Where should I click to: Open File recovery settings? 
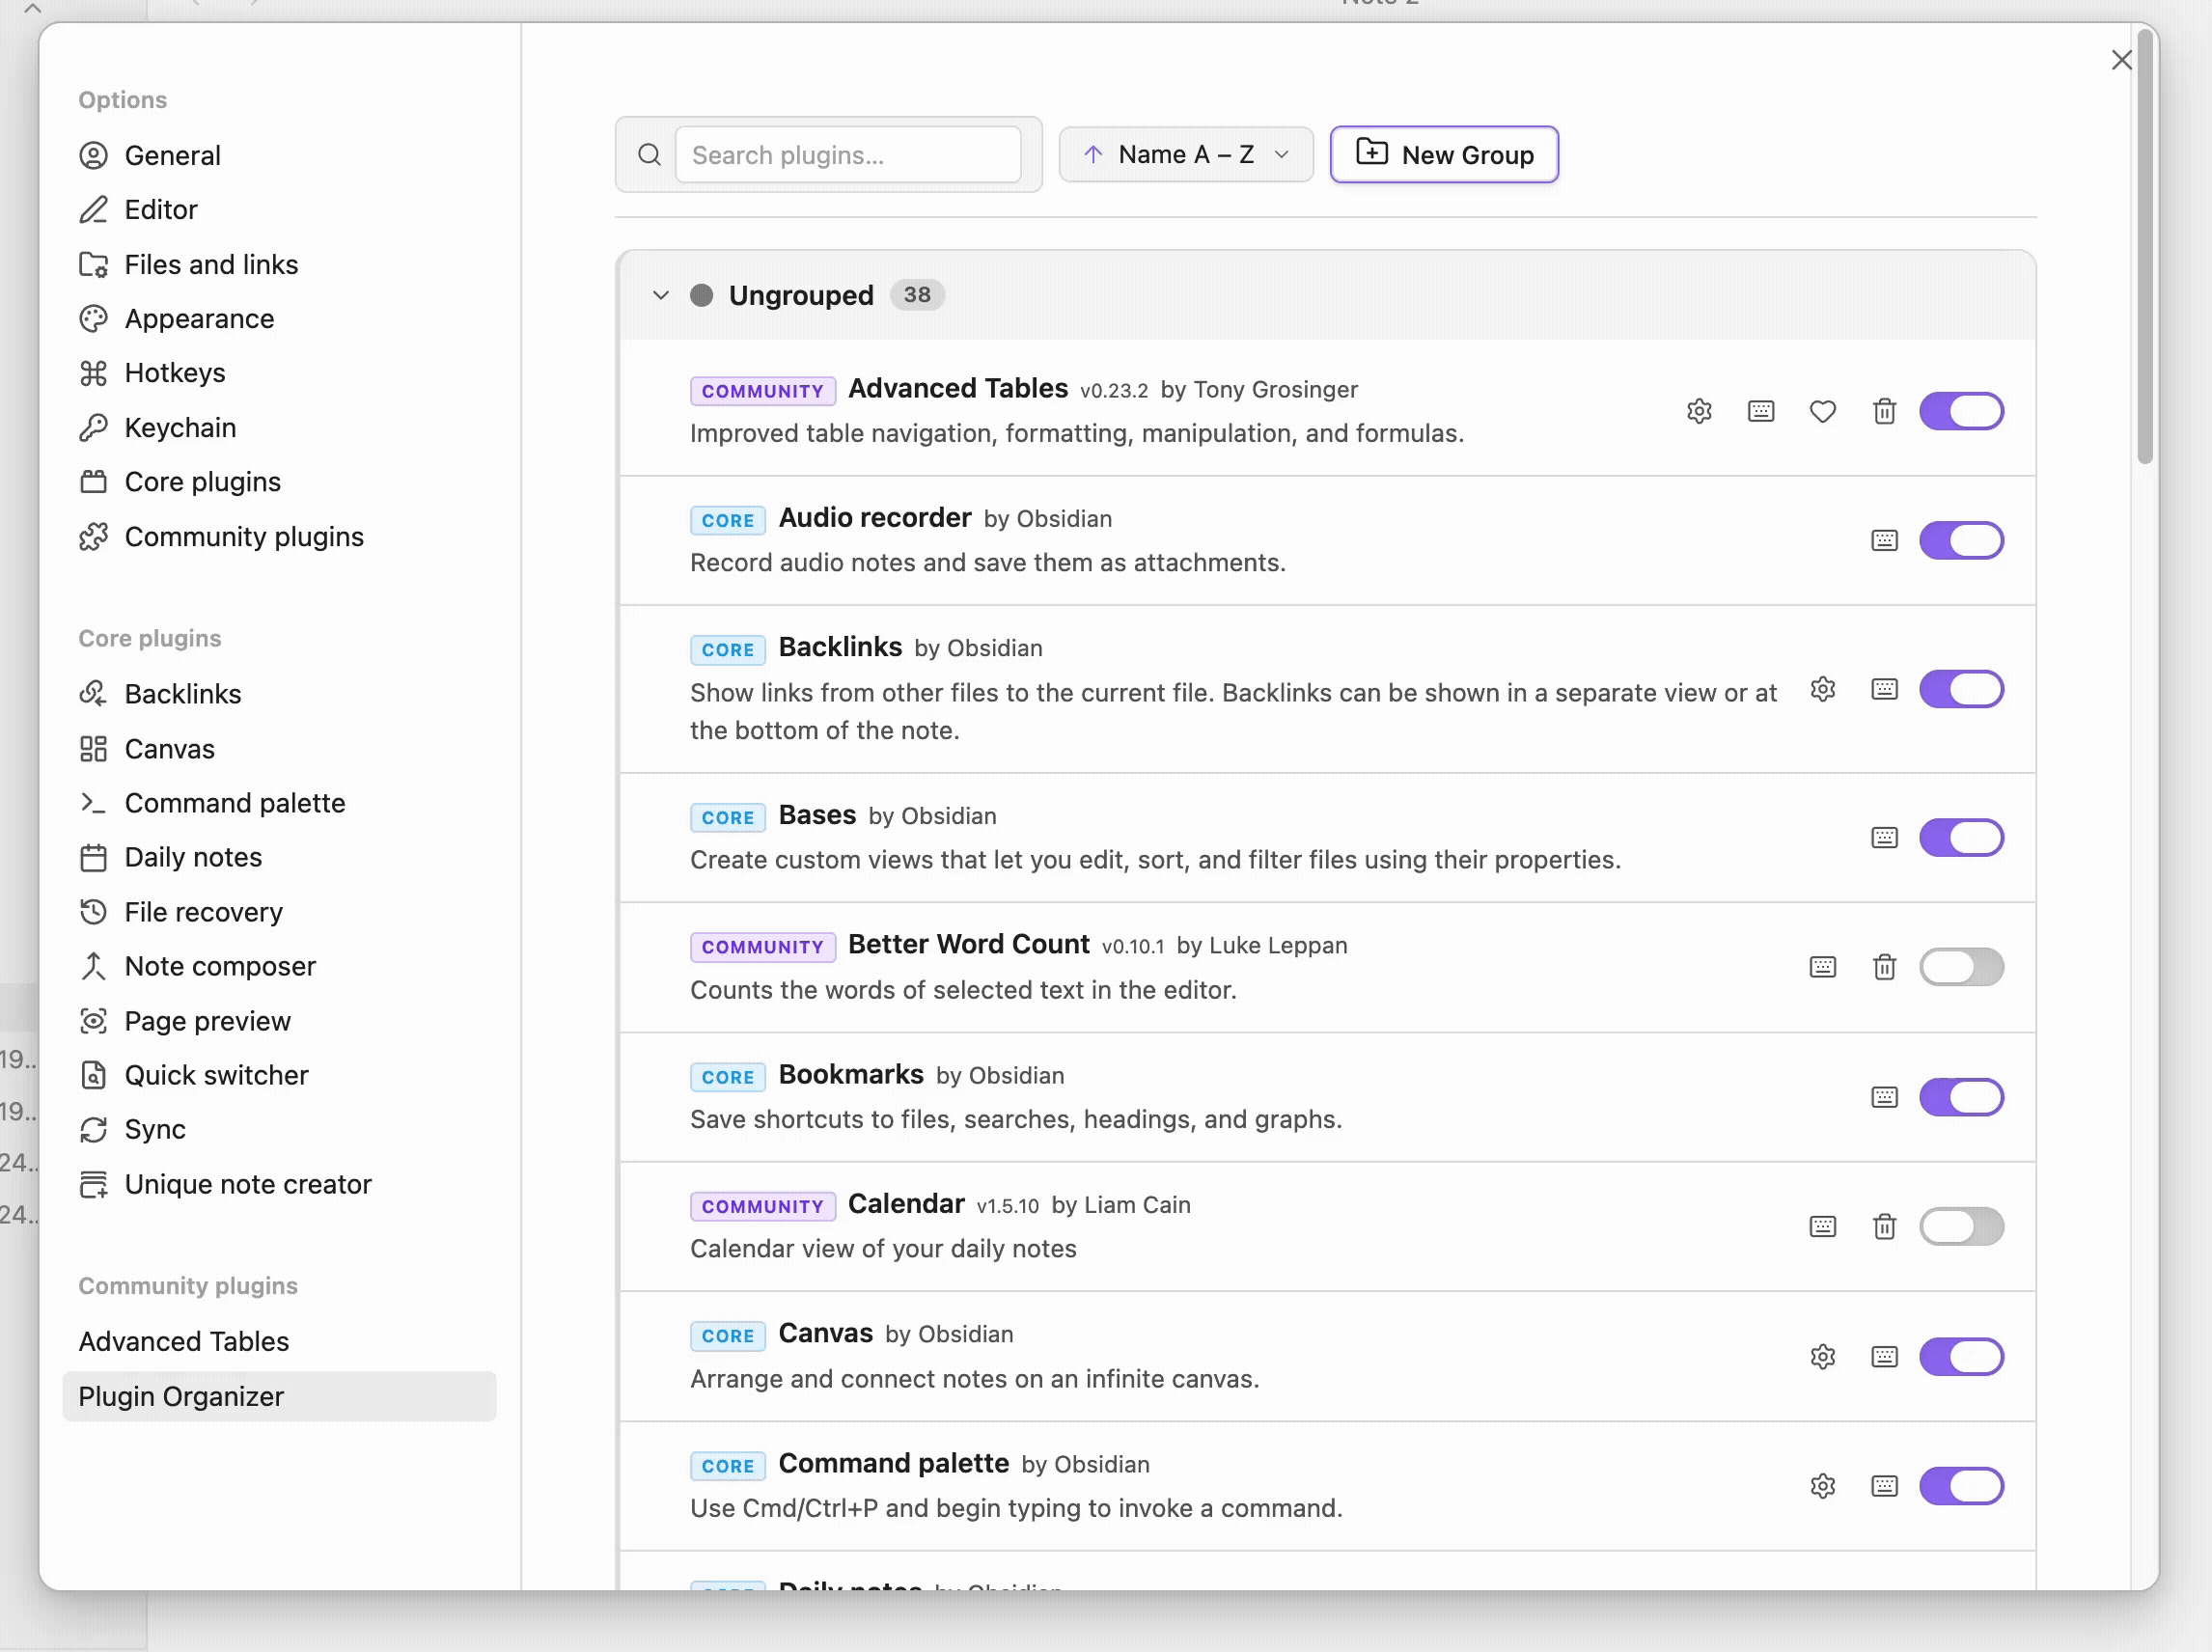(x=279, y=912)
